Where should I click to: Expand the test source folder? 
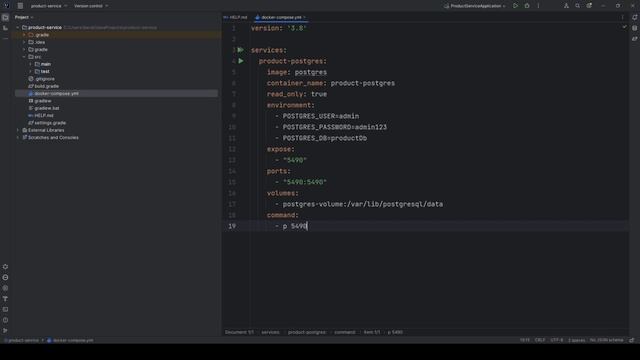click(x=31, y=71)
